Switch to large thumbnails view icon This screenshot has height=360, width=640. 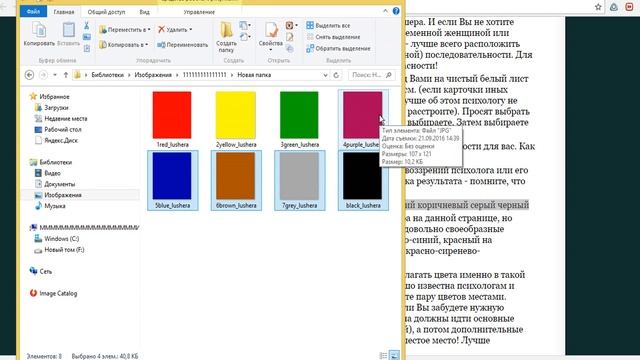pos(394,356)
